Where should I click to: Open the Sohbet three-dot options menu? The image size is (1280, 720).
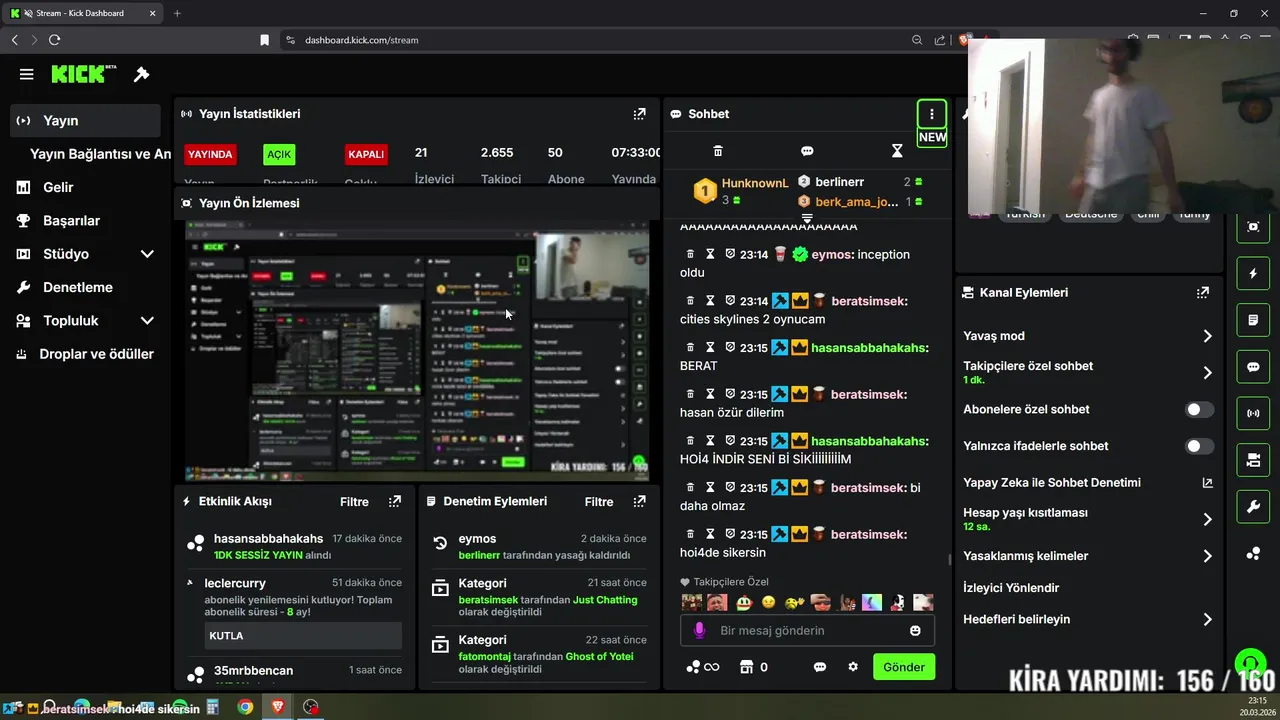coord(932,114)
